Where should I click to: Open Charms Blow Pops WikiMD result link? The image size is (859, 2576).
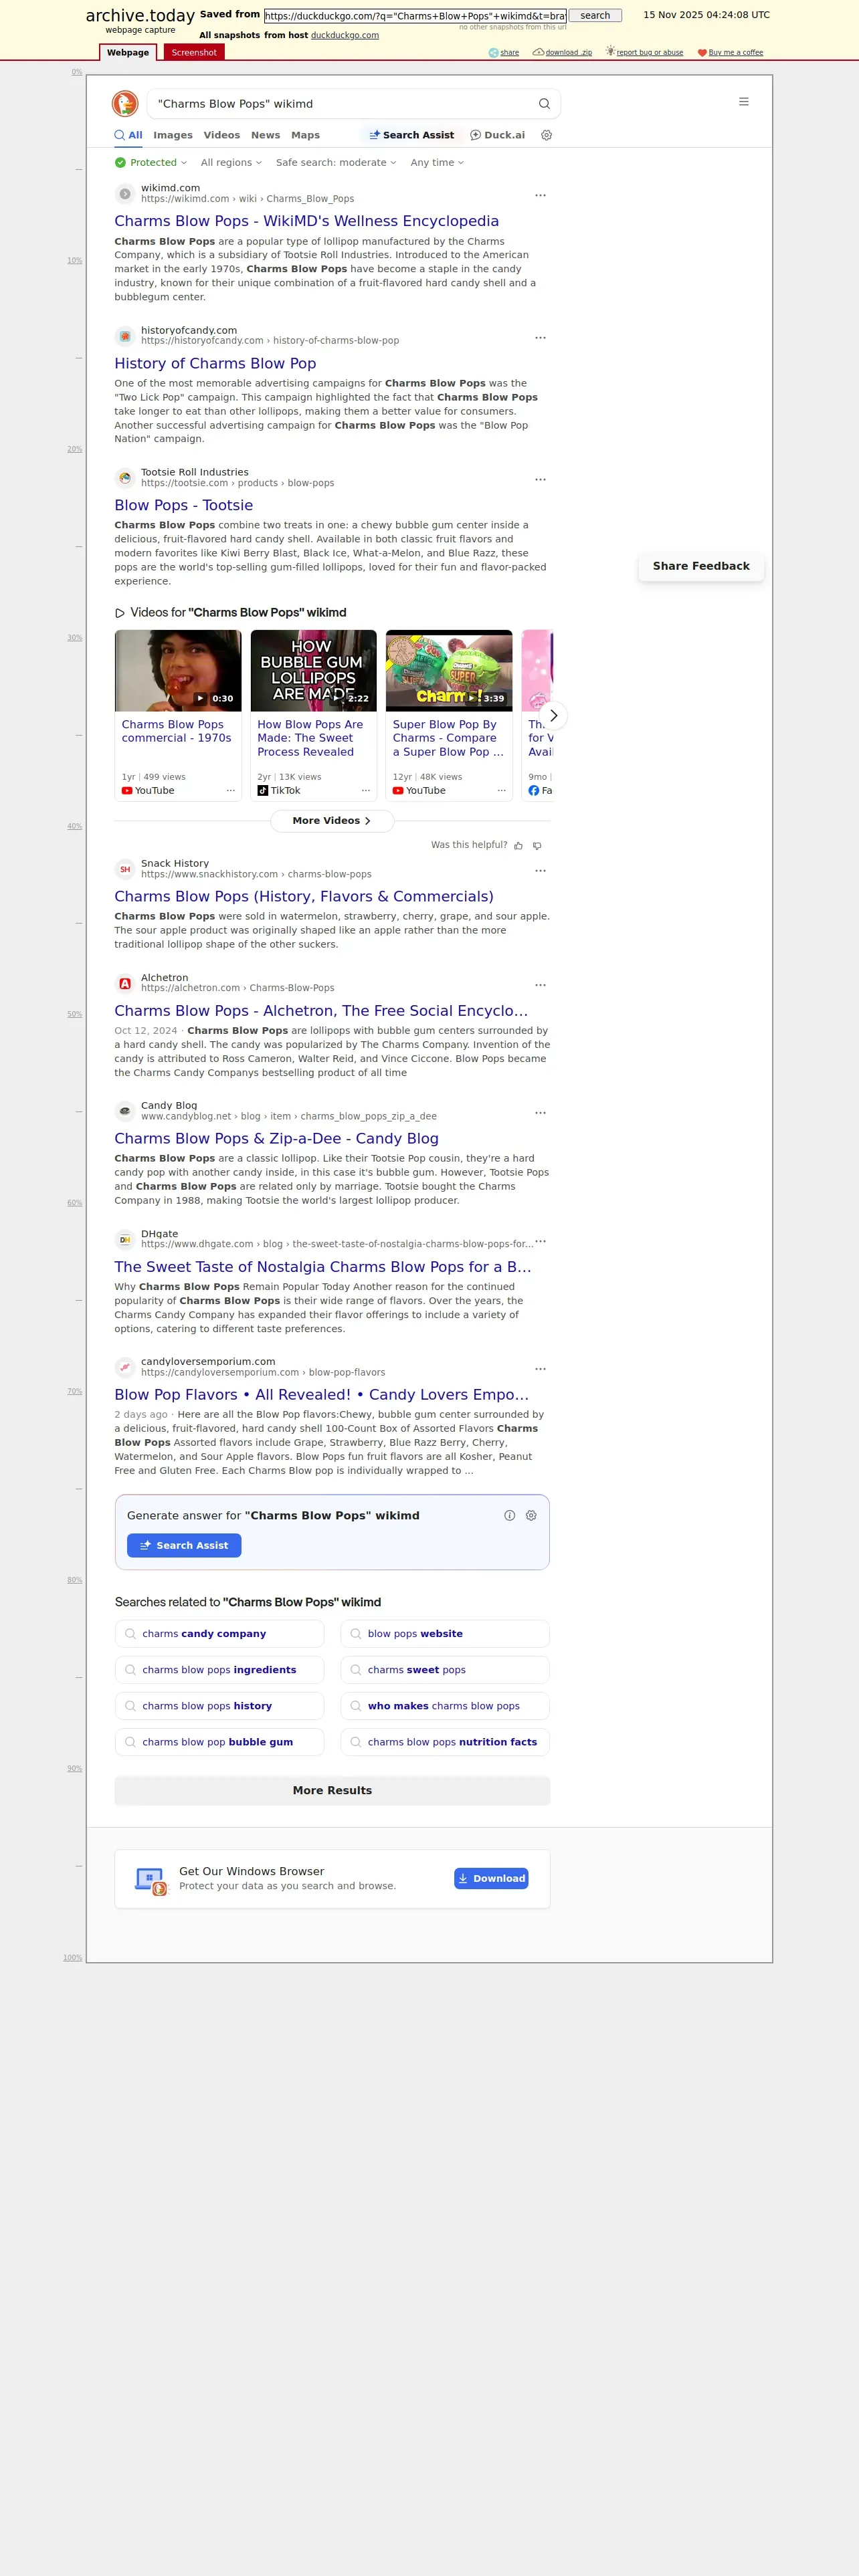[x=306, y=221]
